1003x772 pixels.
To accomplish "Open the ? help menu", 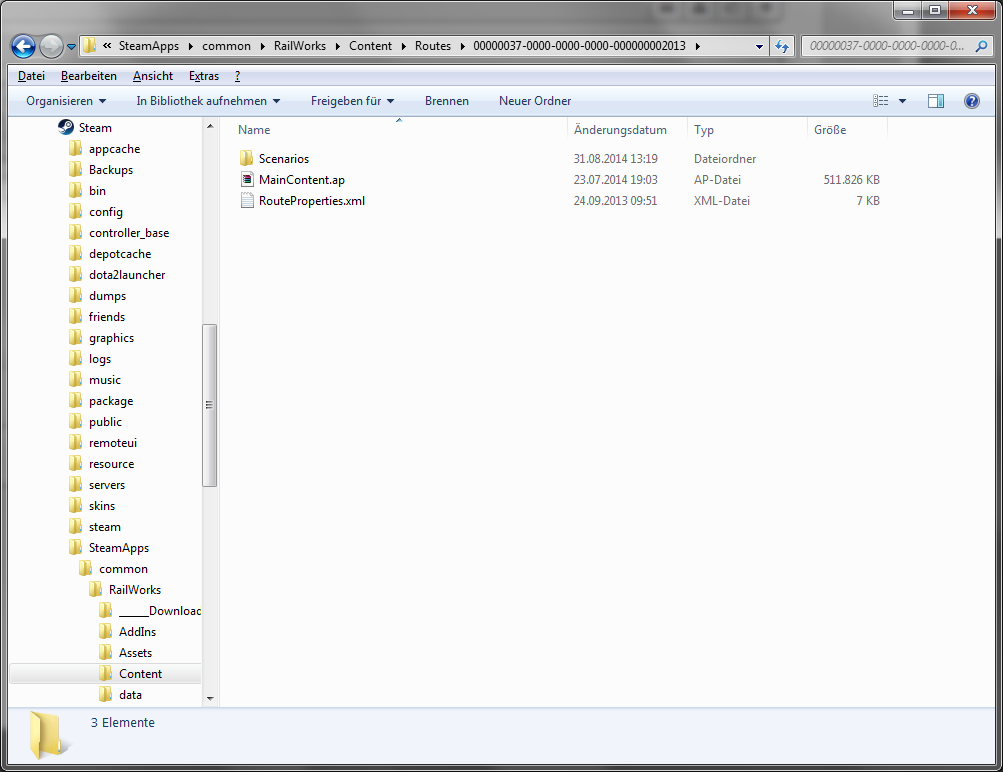I will pyautogui.click(x=237, y=76).
